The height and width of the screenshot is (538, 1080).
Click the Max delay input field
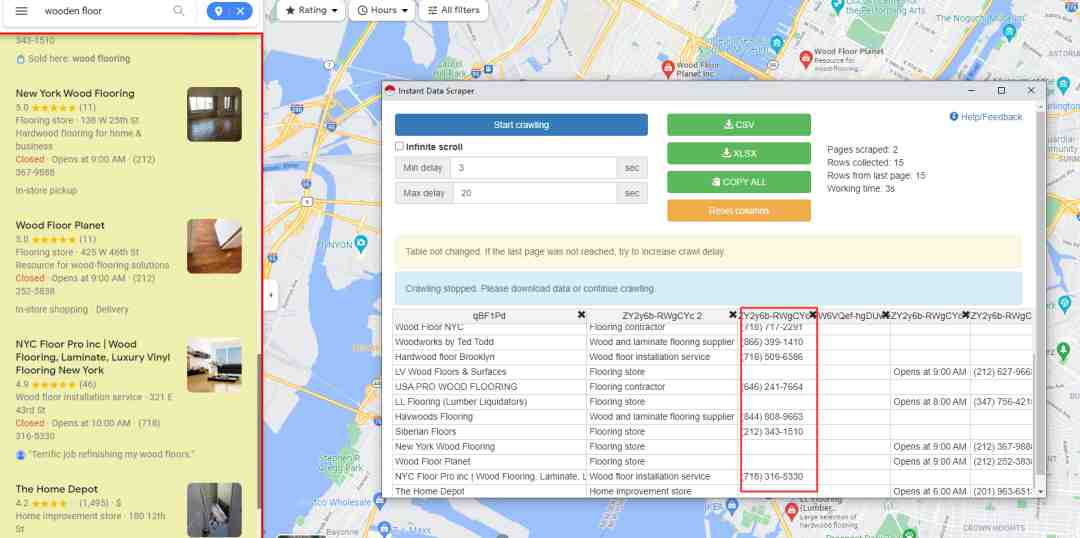[534, 193]
